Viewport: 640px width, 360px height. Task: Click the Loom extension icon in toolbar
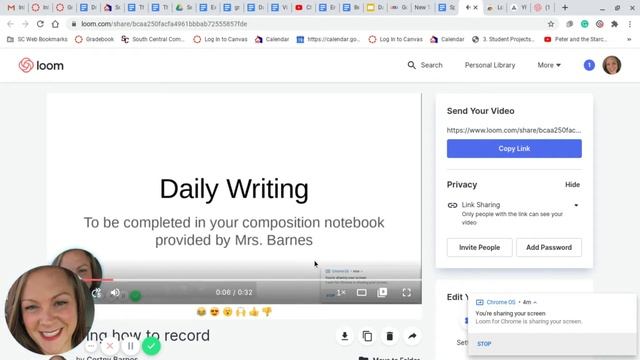(x=599, y=24)
